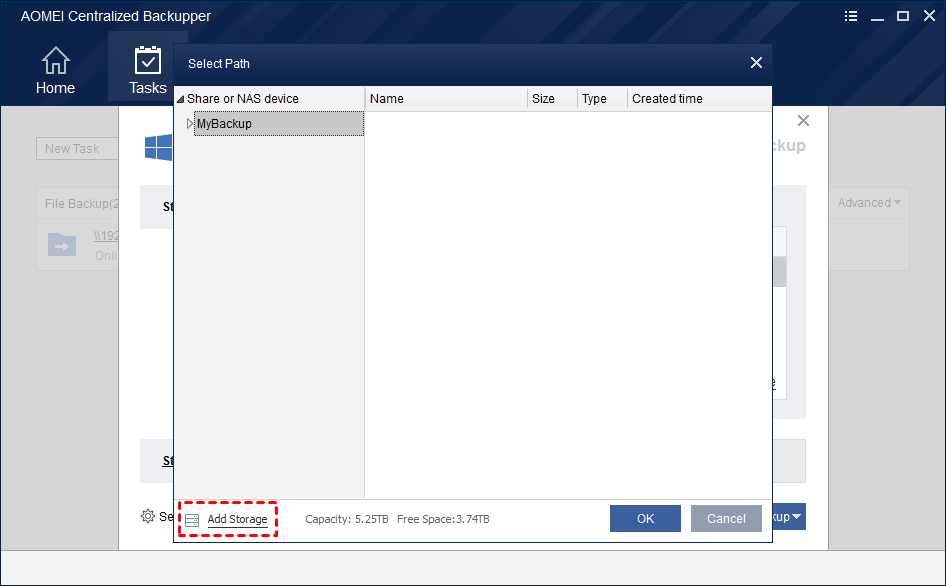Close the background backup task window
The width and height of the screenshot is (946, 586).
(x=803, y=121)
